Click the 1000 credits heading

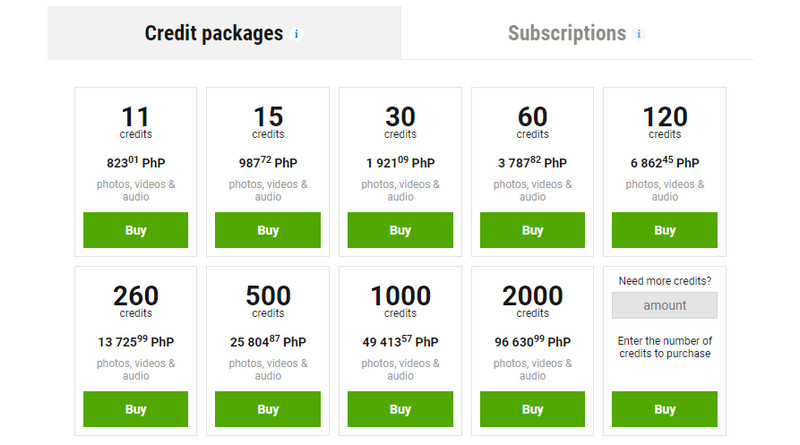400,296
